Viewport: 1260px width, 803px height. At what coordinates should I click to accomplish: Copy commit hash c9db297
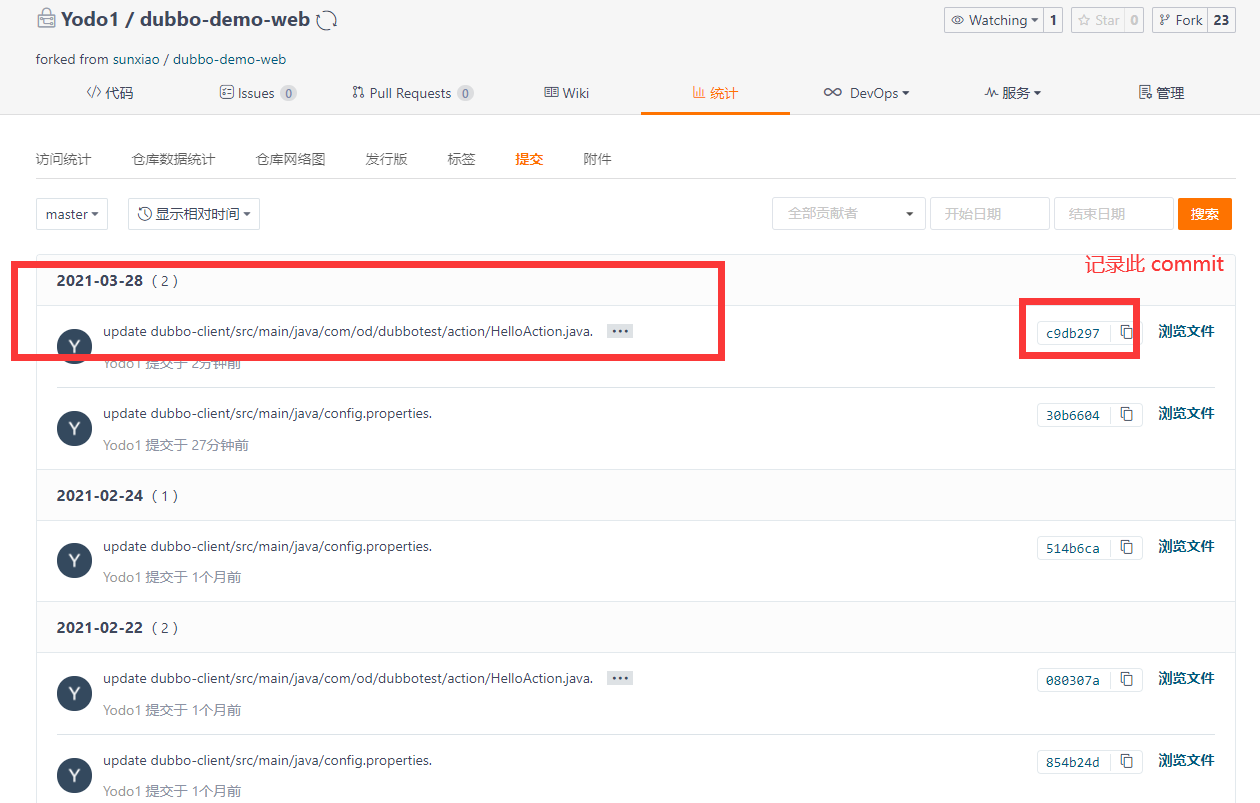(x=1126, y=332)
